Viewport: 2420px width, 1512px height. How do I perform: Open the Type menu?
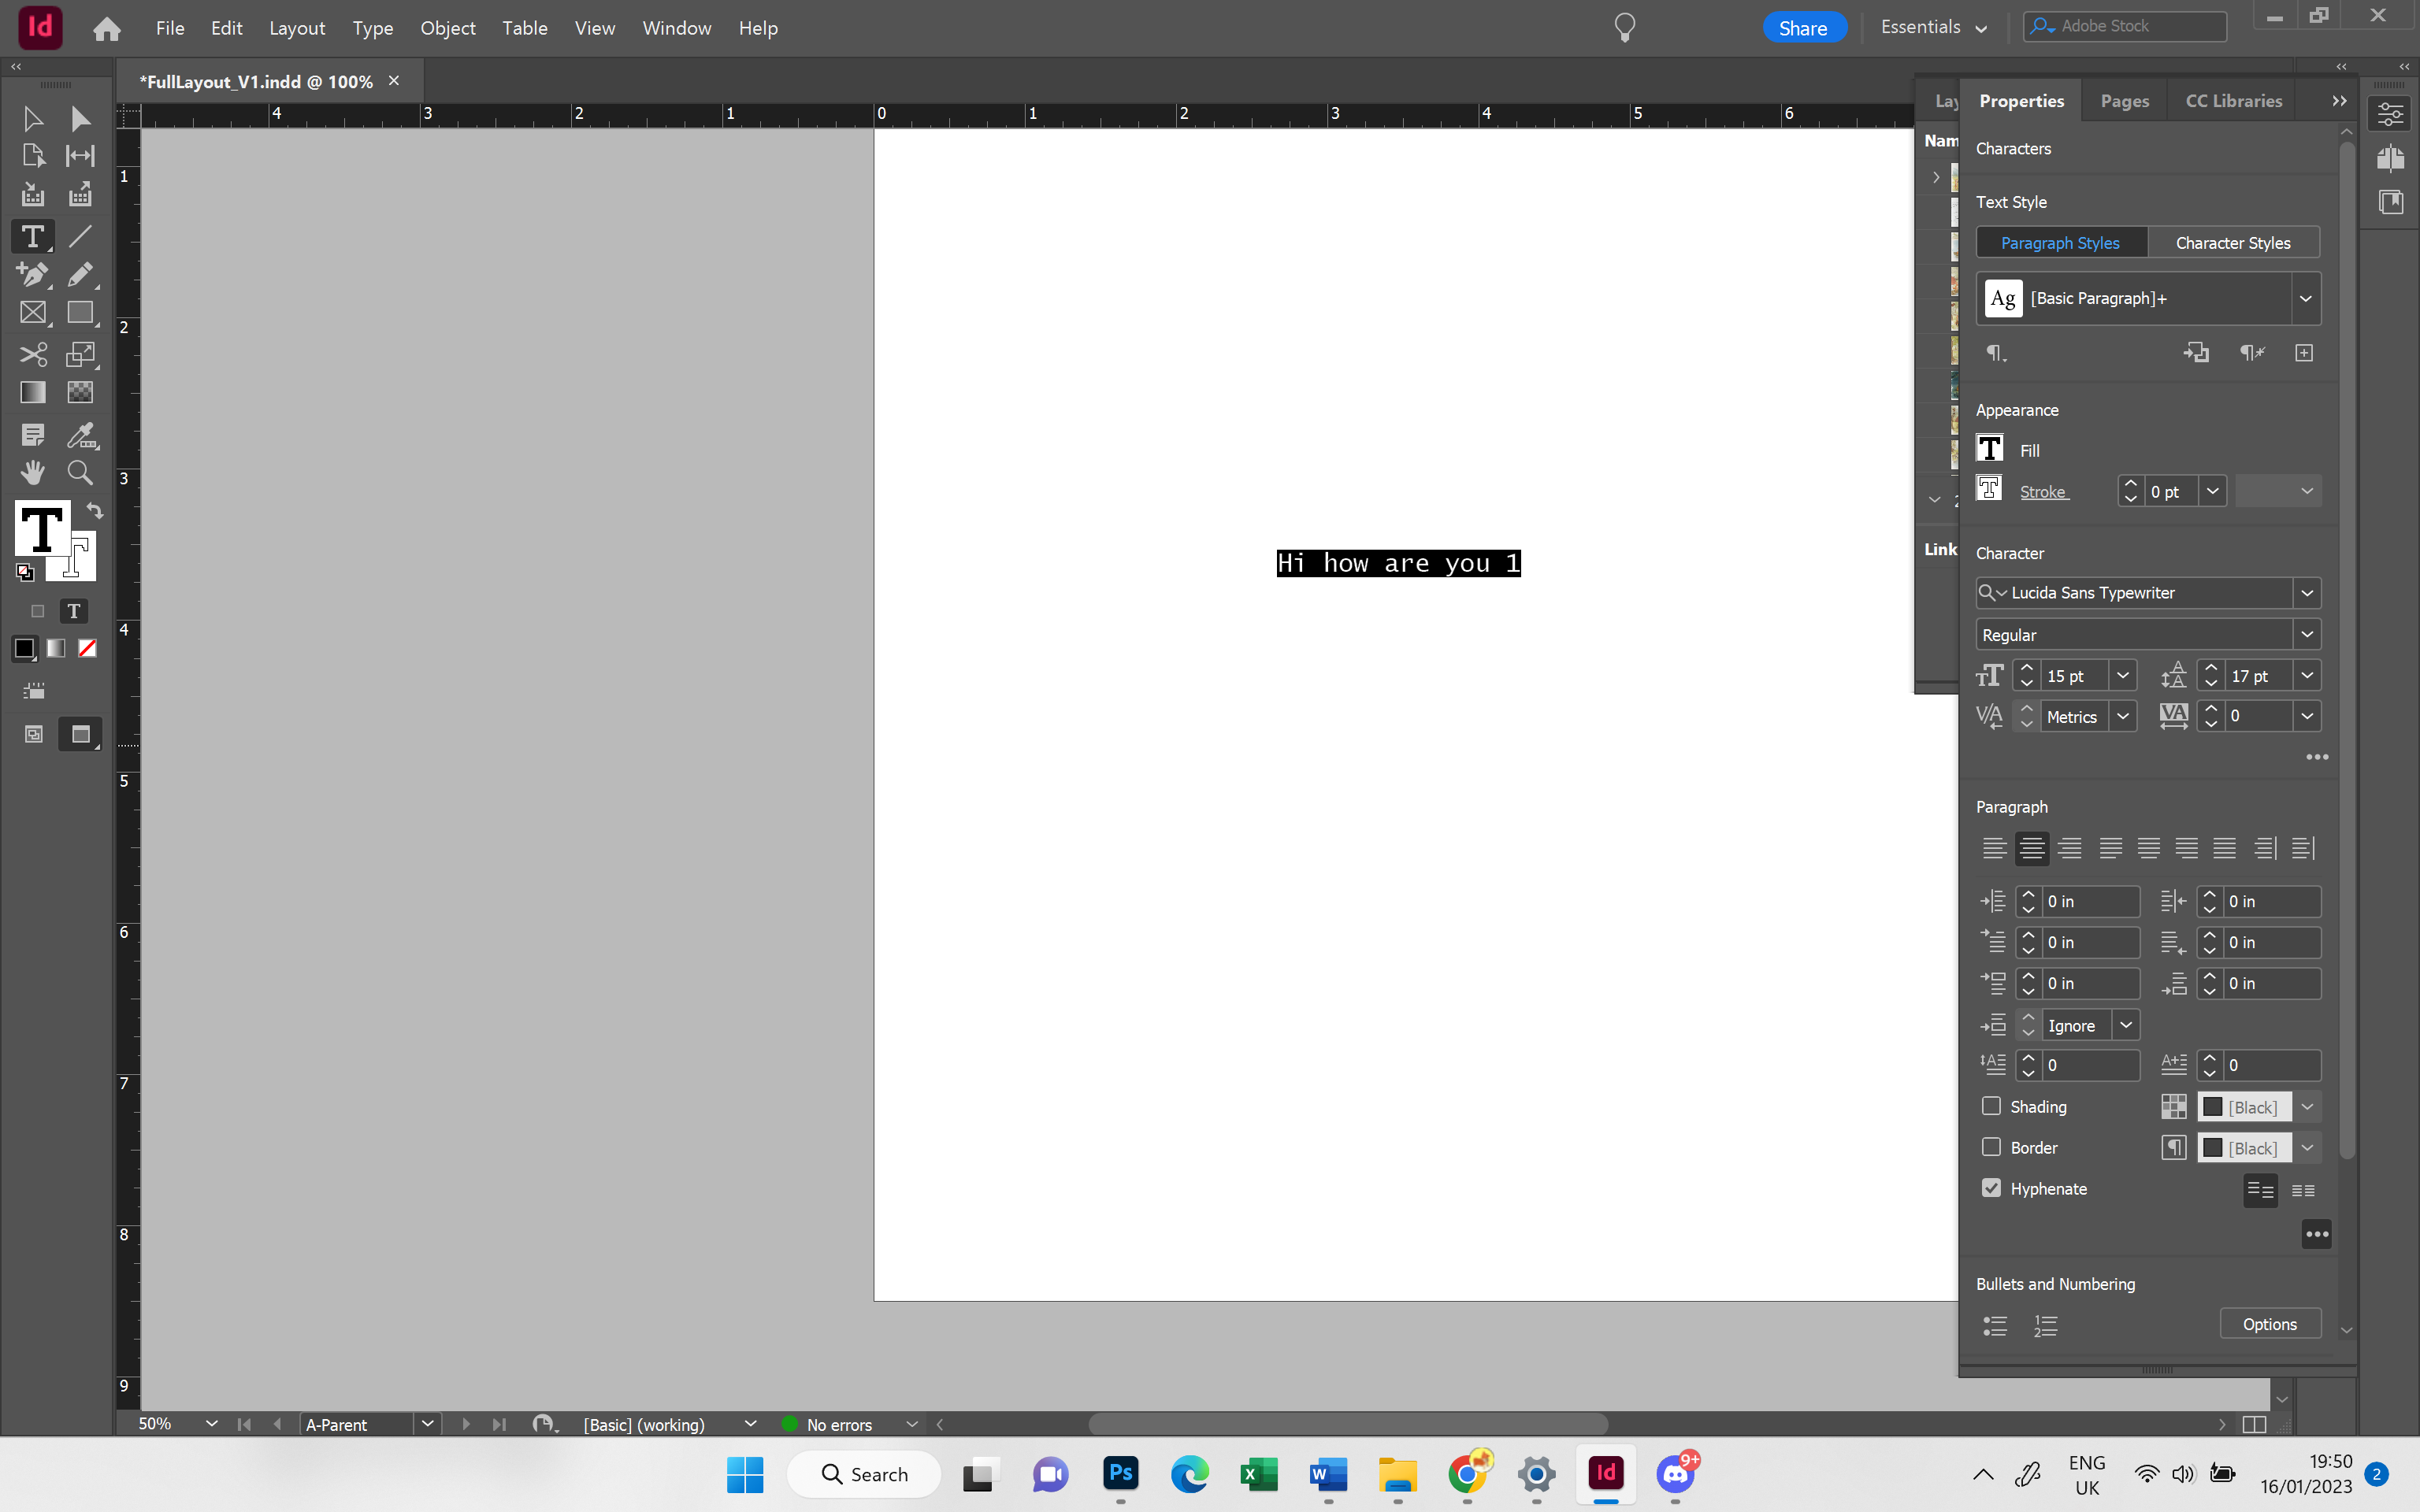pyautogui.click(x=372, y=28)
